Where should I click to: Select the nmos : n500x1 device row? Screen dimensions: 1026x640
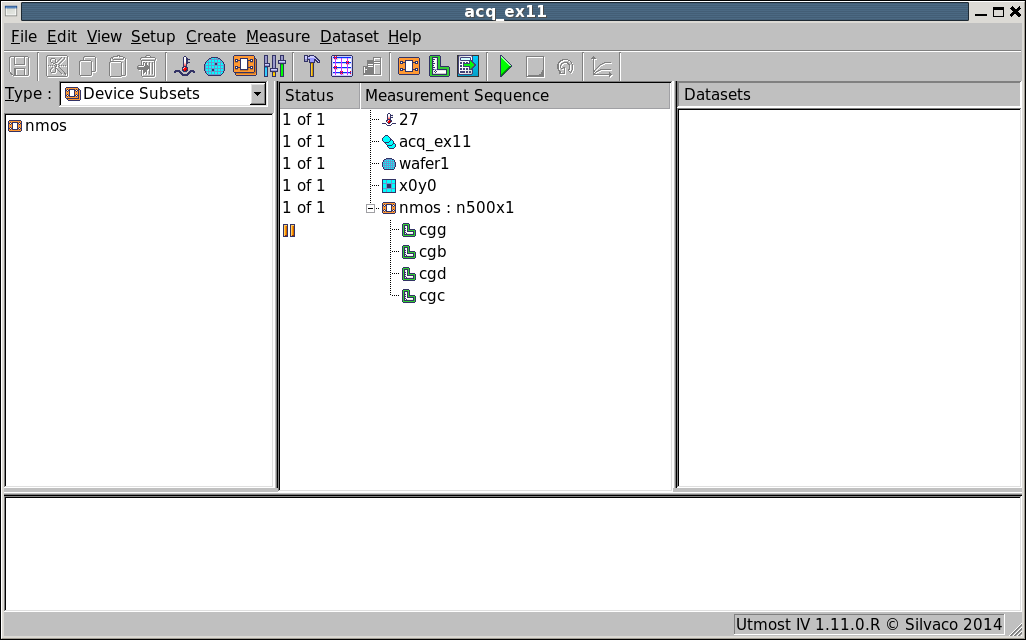point(457,208)
